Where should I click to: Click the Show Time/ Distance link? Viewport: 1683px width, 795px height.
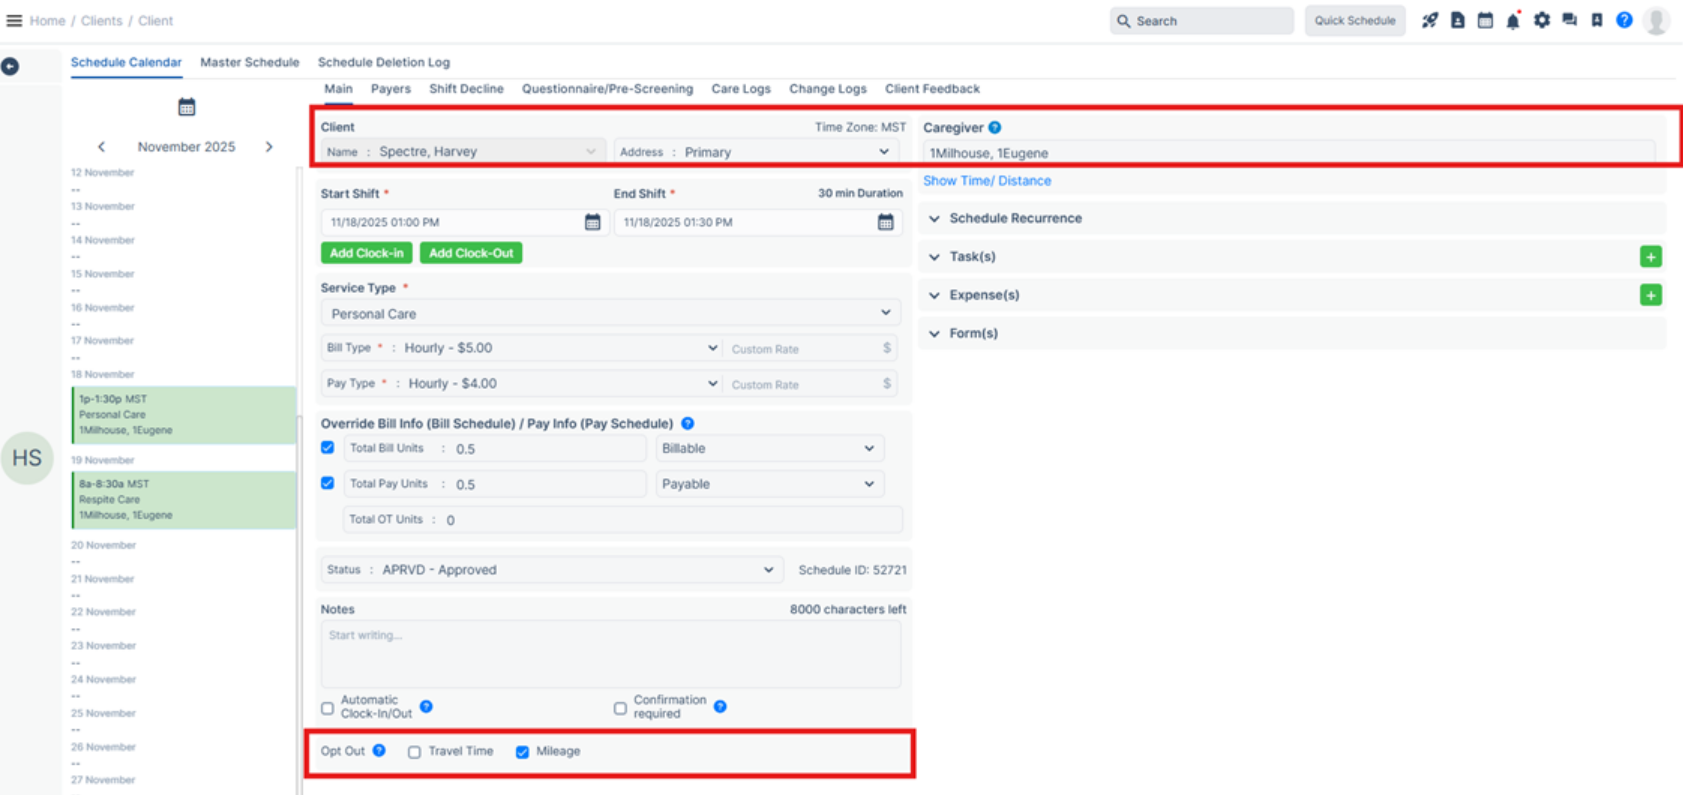click(x=986, y=181)
